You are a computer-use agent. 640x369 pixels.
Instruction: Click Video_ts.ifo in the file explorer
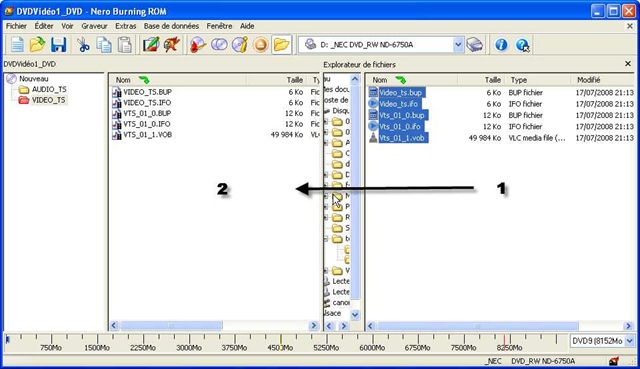399,104
